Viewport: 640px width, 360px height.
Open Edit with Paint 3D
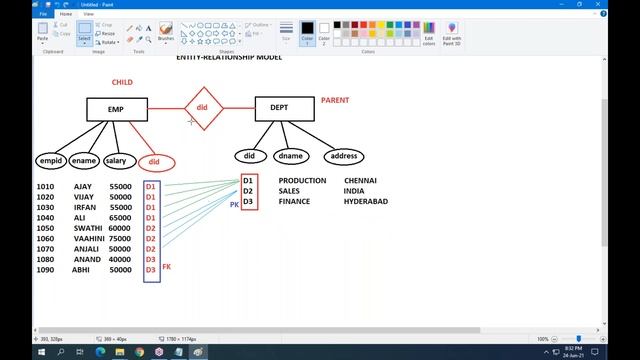click(451, 33)
